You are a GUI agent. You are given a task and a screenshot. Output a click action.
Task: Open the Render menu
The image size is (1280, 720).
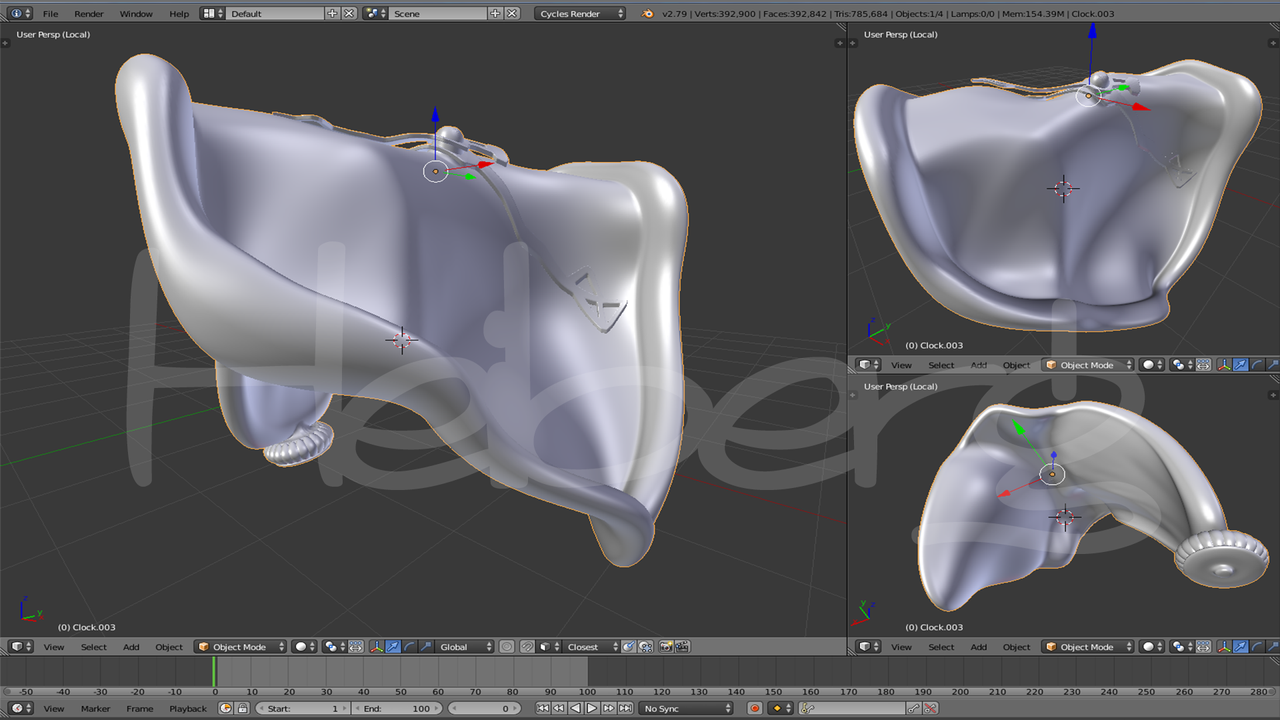click(89, 14)
